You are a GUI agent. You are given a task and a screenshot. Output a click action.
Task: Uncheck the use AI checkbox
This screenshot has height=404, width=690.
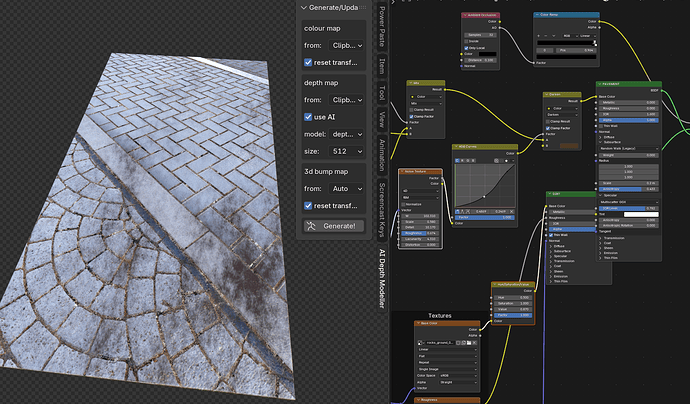coord(308,117)
